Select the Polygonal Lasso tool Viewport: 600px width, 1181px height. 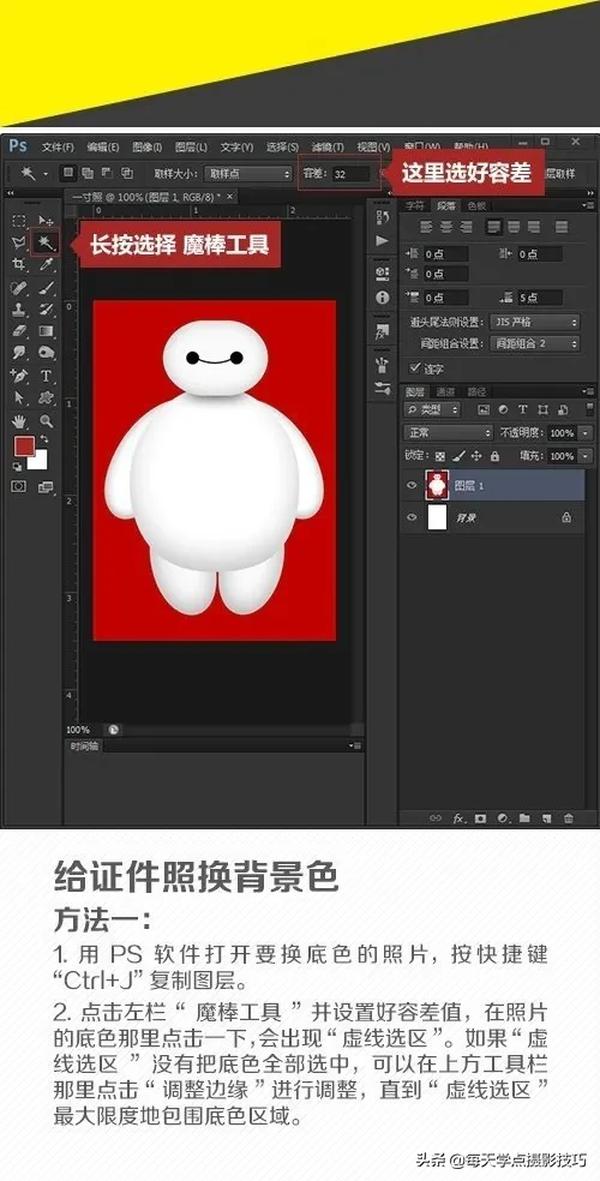tap(20, 242)
